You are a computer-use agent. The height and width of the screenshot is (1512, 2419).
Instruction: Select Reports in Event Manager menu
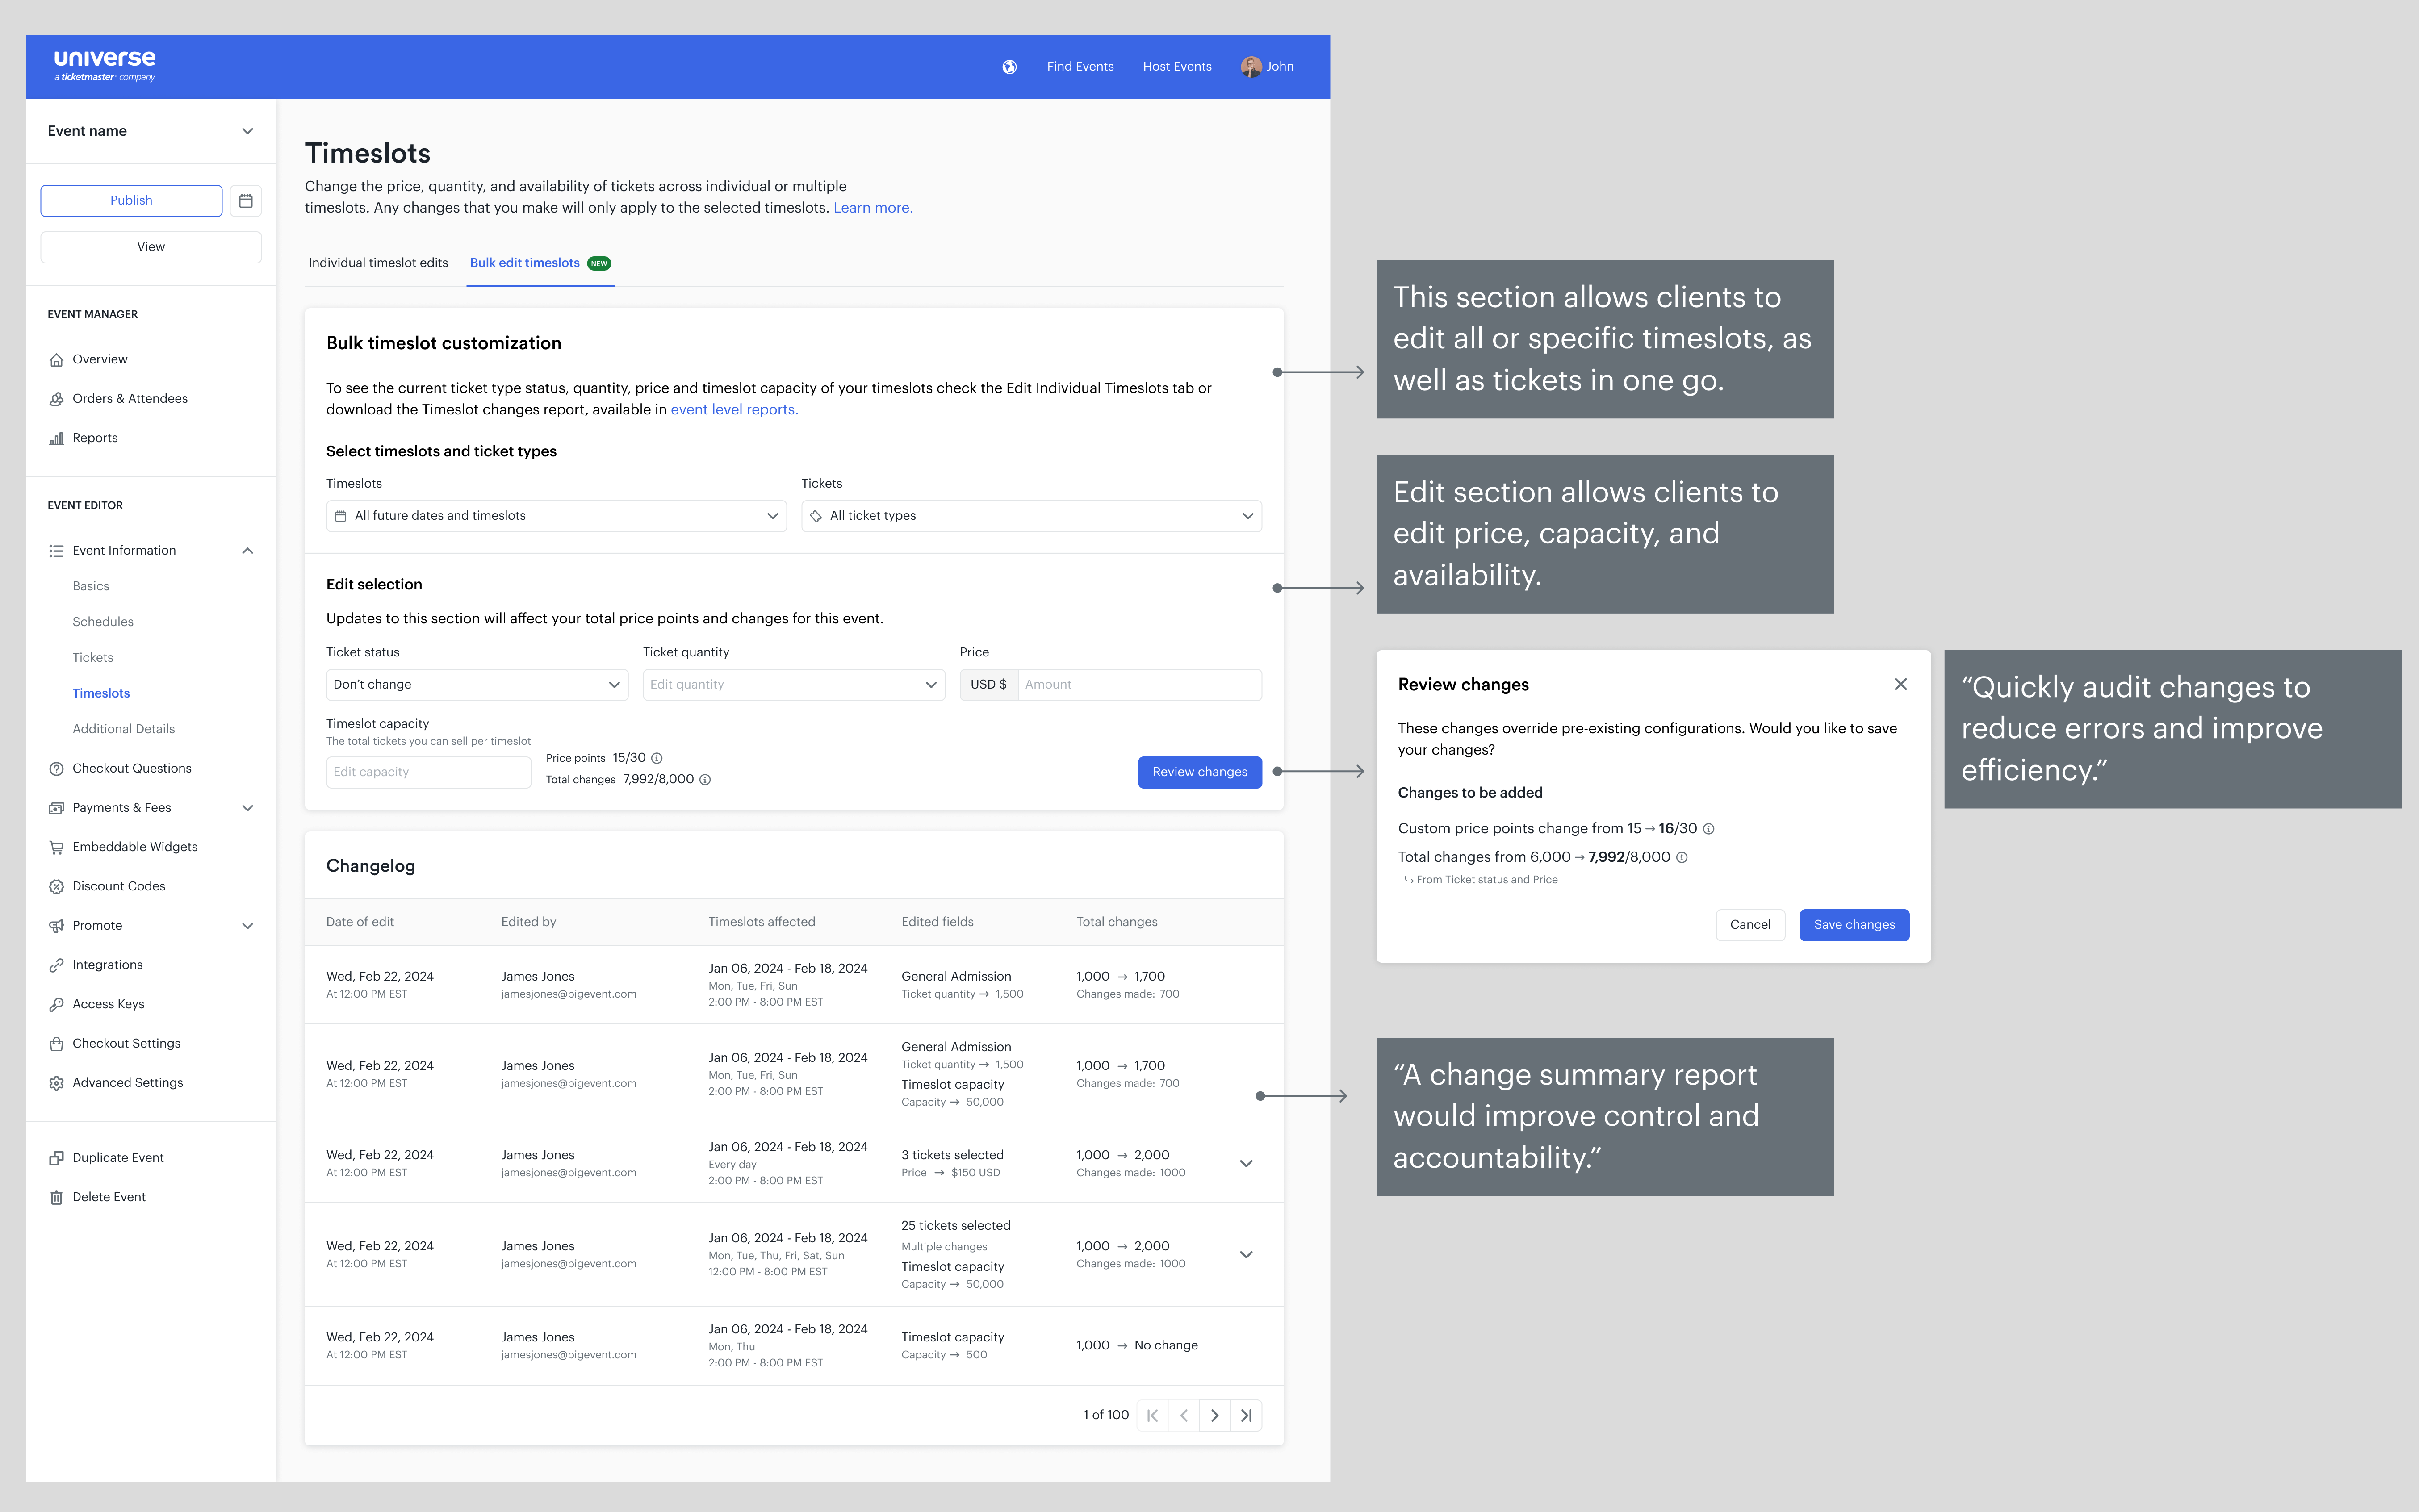(x=95, y=438)
